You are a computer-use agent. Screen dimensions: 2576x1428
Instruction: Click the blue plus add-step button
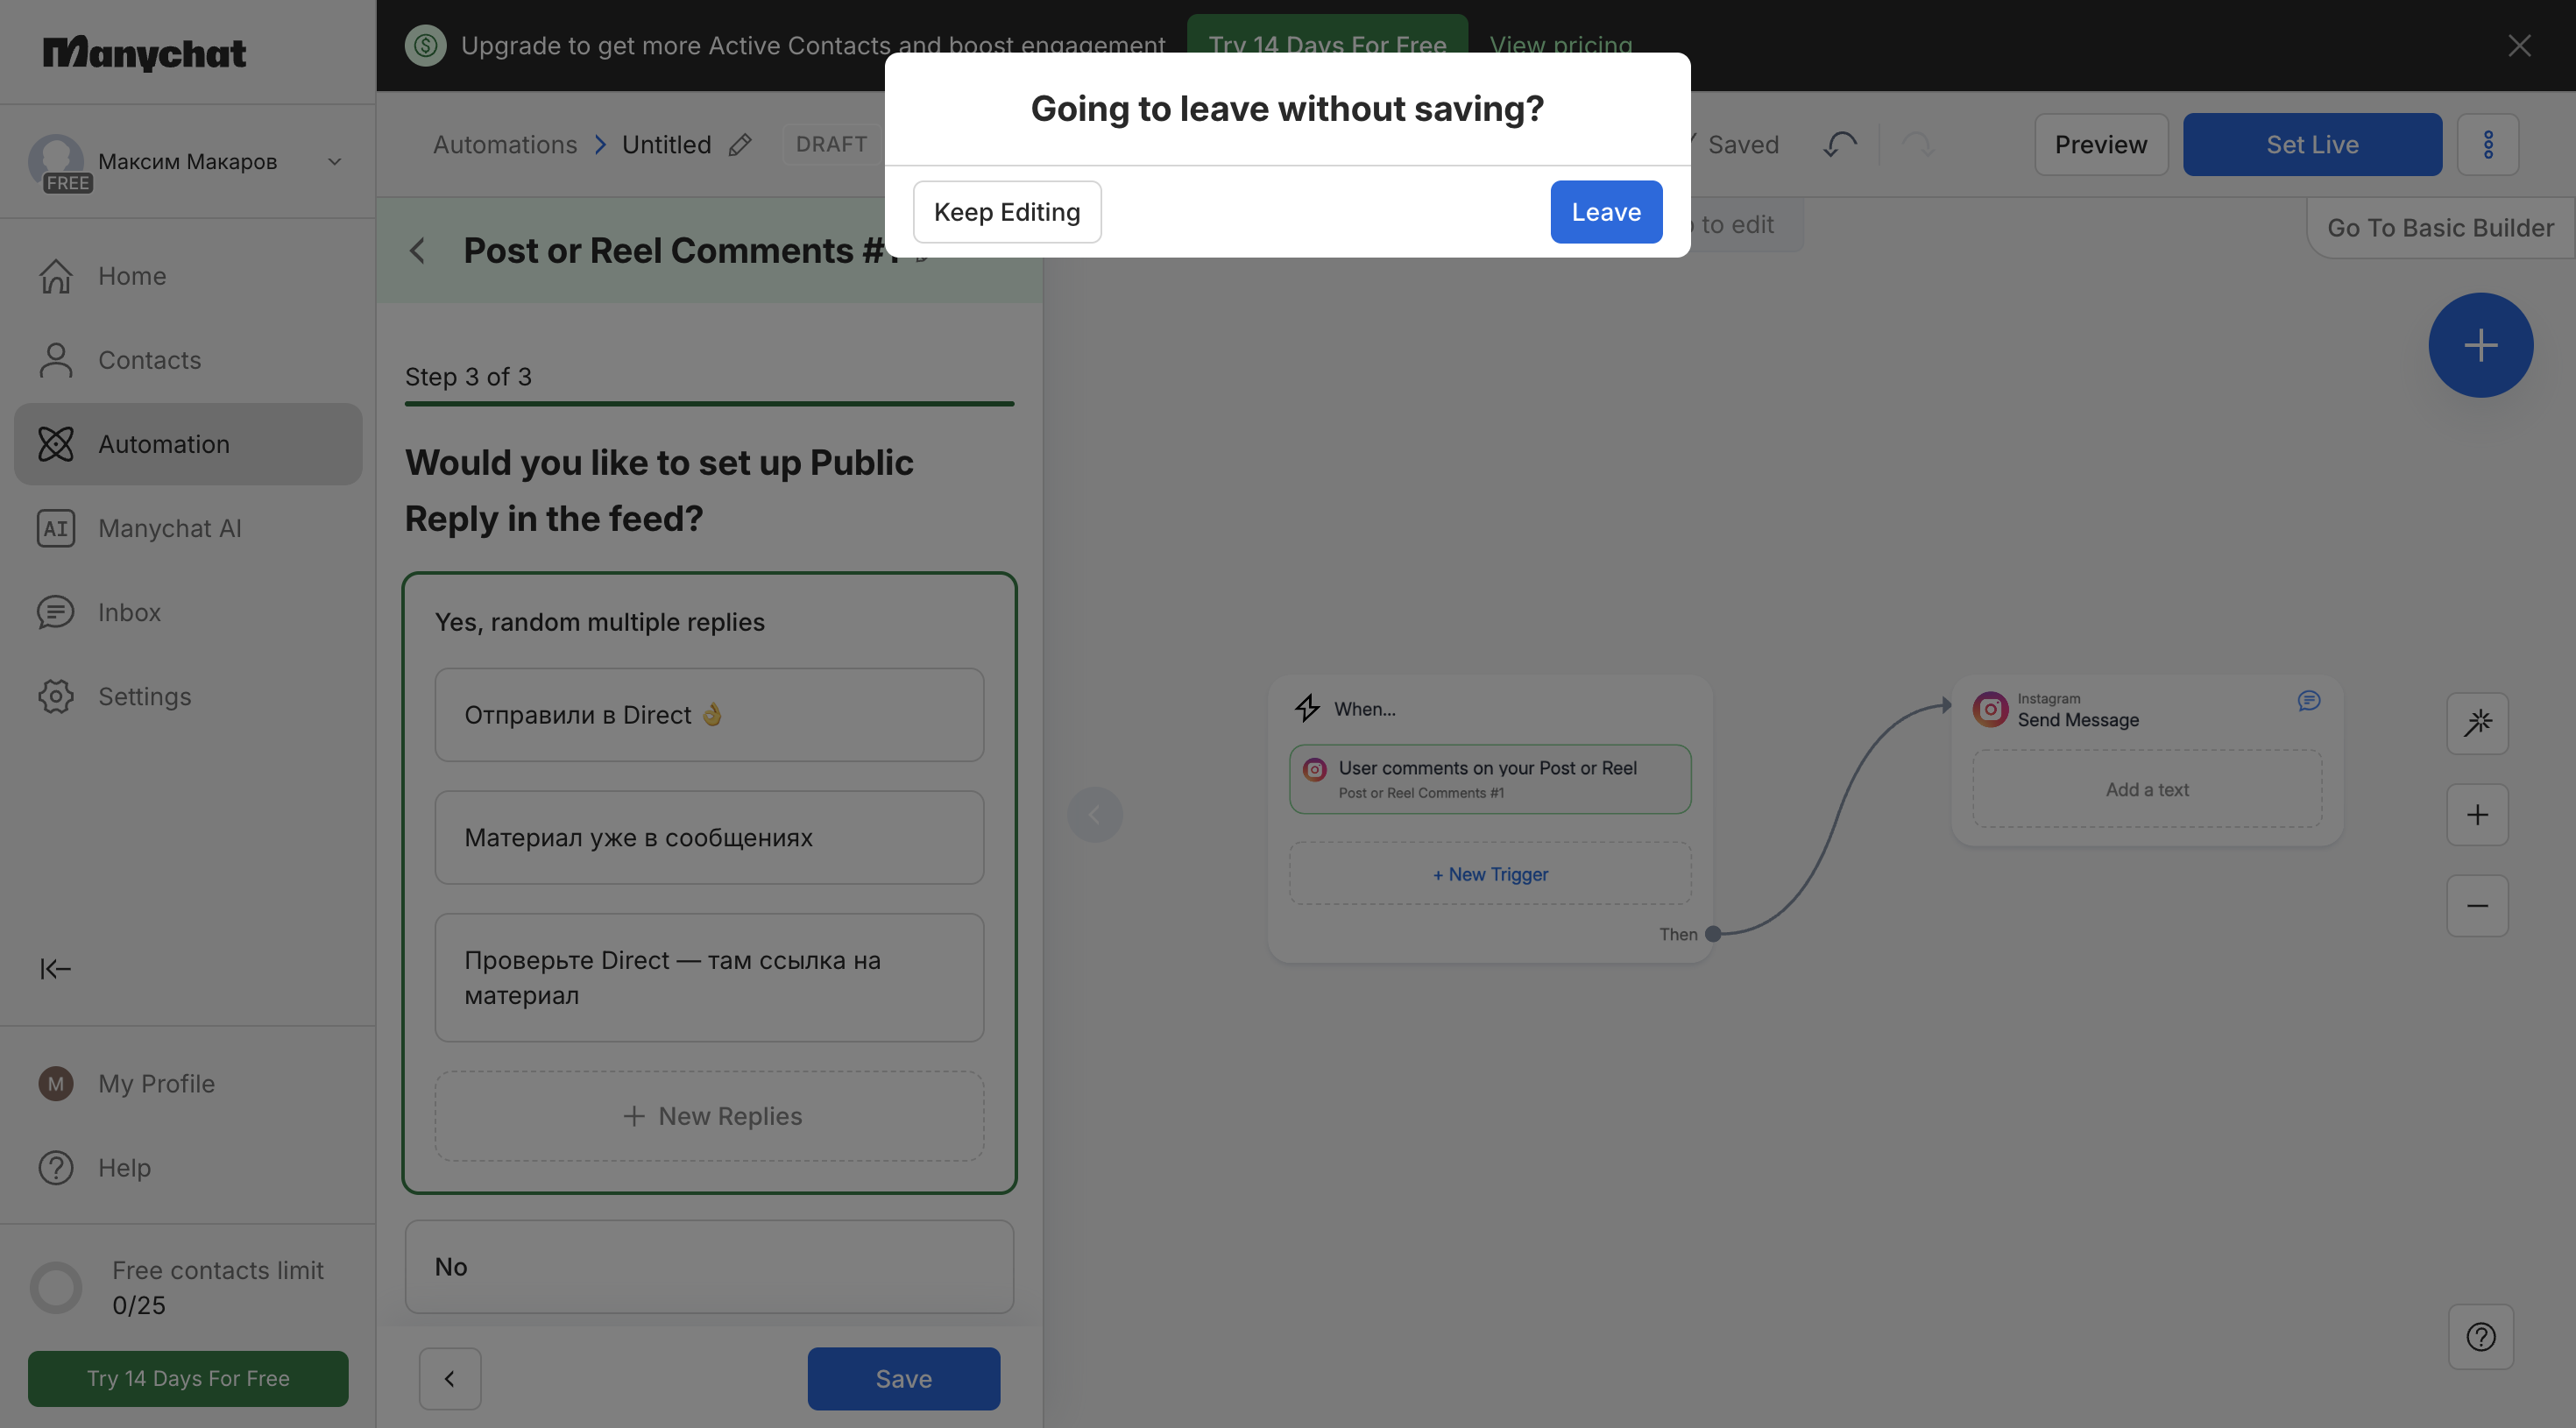pos(2481,346)
